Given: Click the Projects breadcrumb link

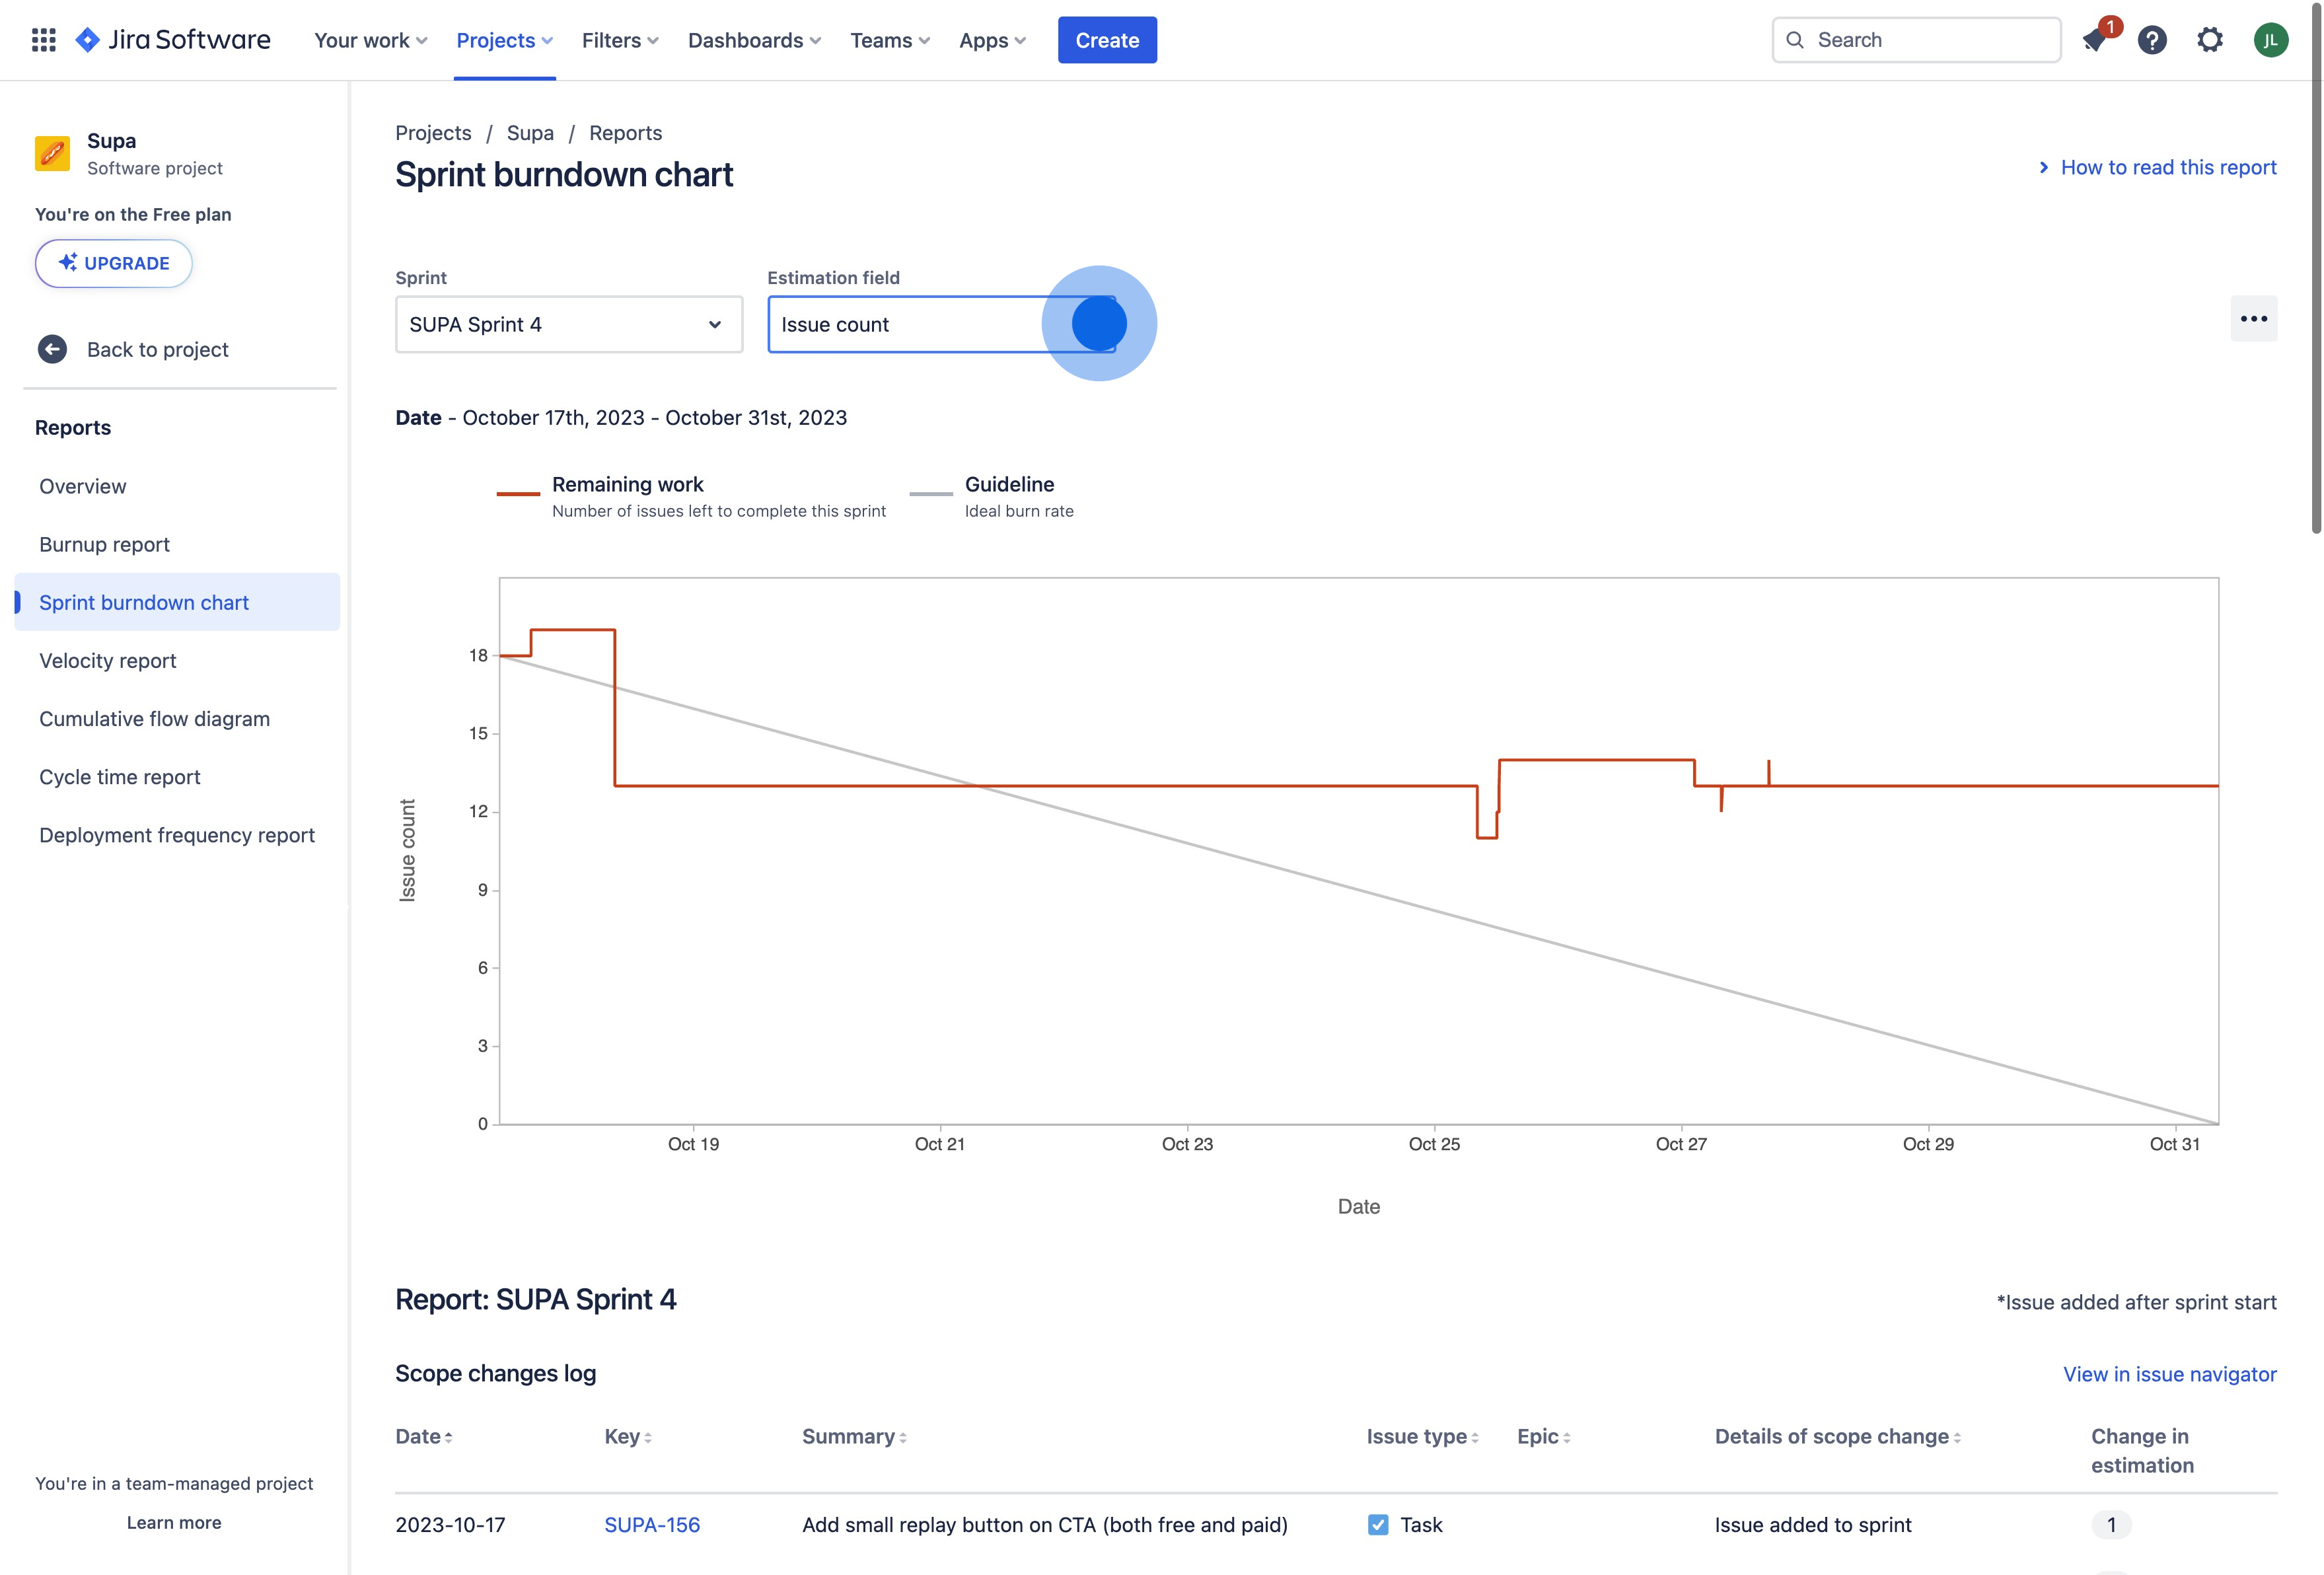Looking at the screenshot, I should point(433,133).
